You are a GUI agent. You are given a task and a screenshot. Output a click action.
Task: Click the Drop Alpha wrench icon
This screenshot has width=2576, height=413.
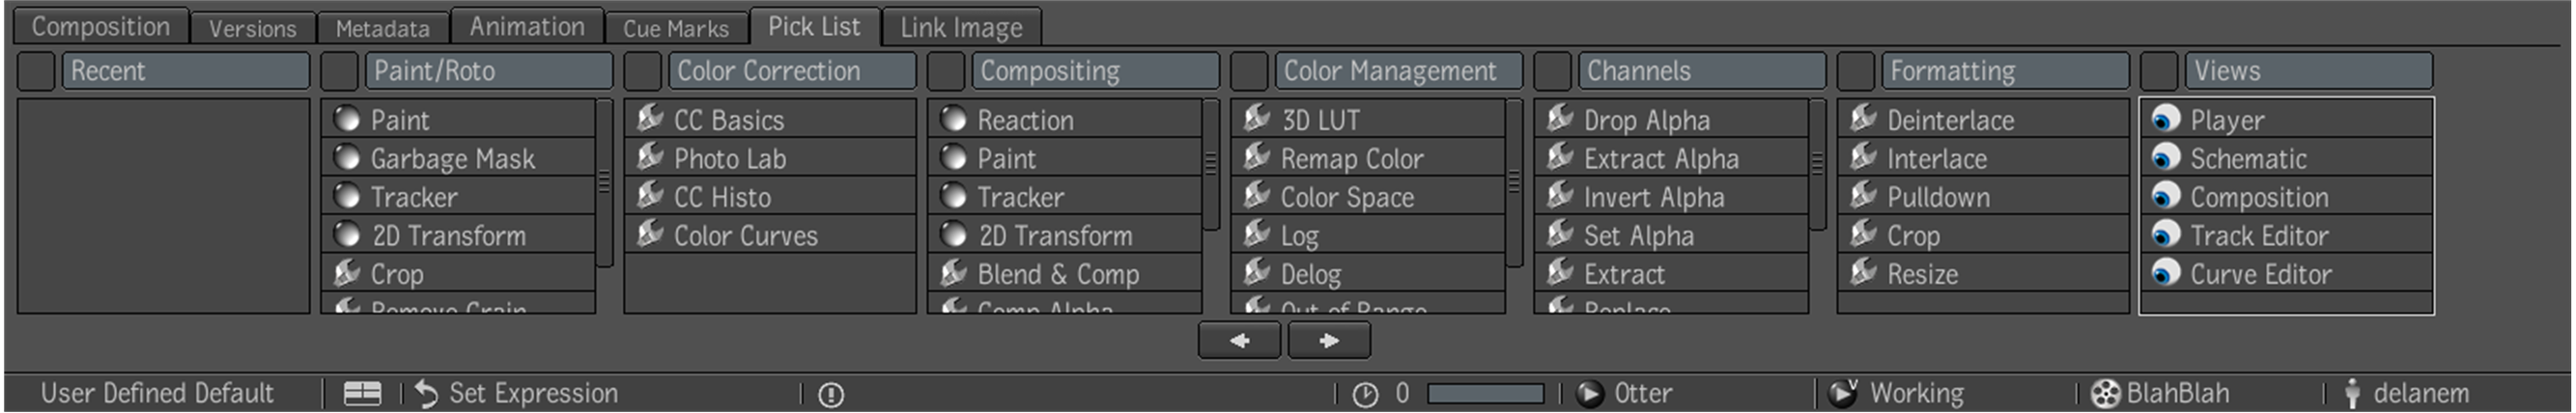click(x=1559, y=119)
